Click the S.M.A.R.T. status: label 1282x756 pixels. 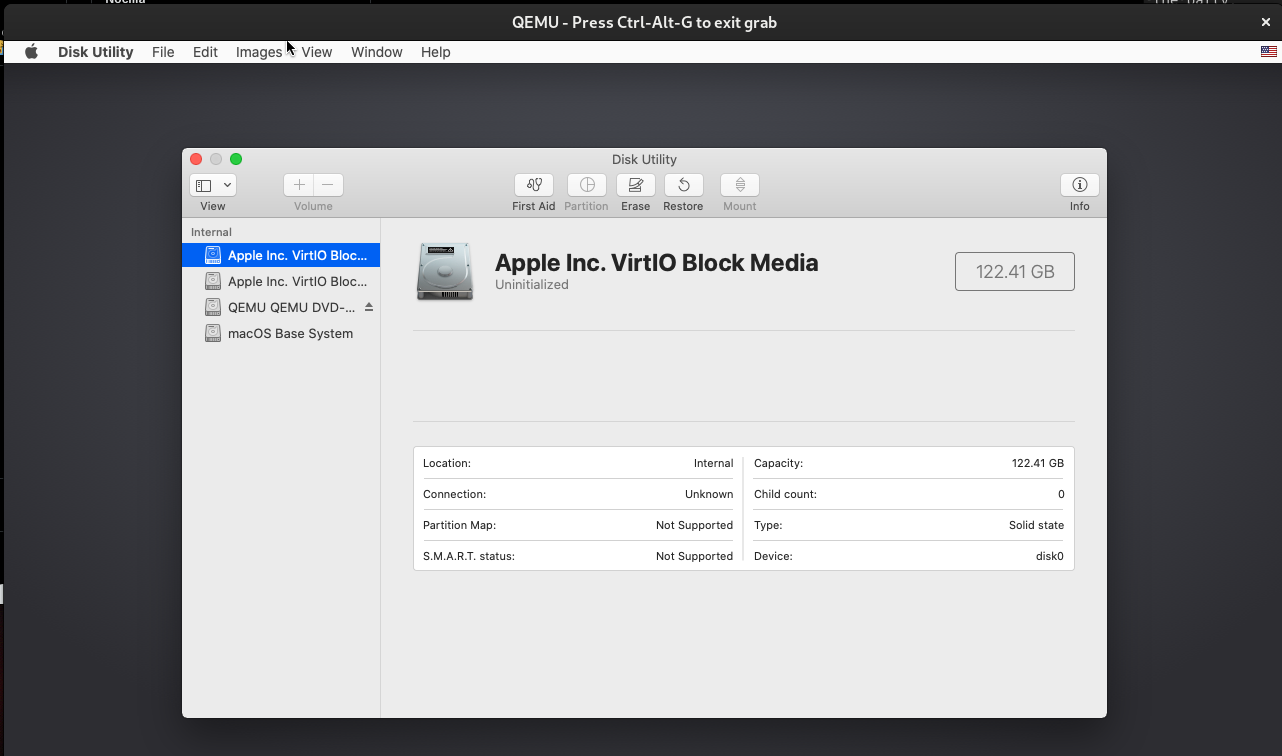pos(469,556)
